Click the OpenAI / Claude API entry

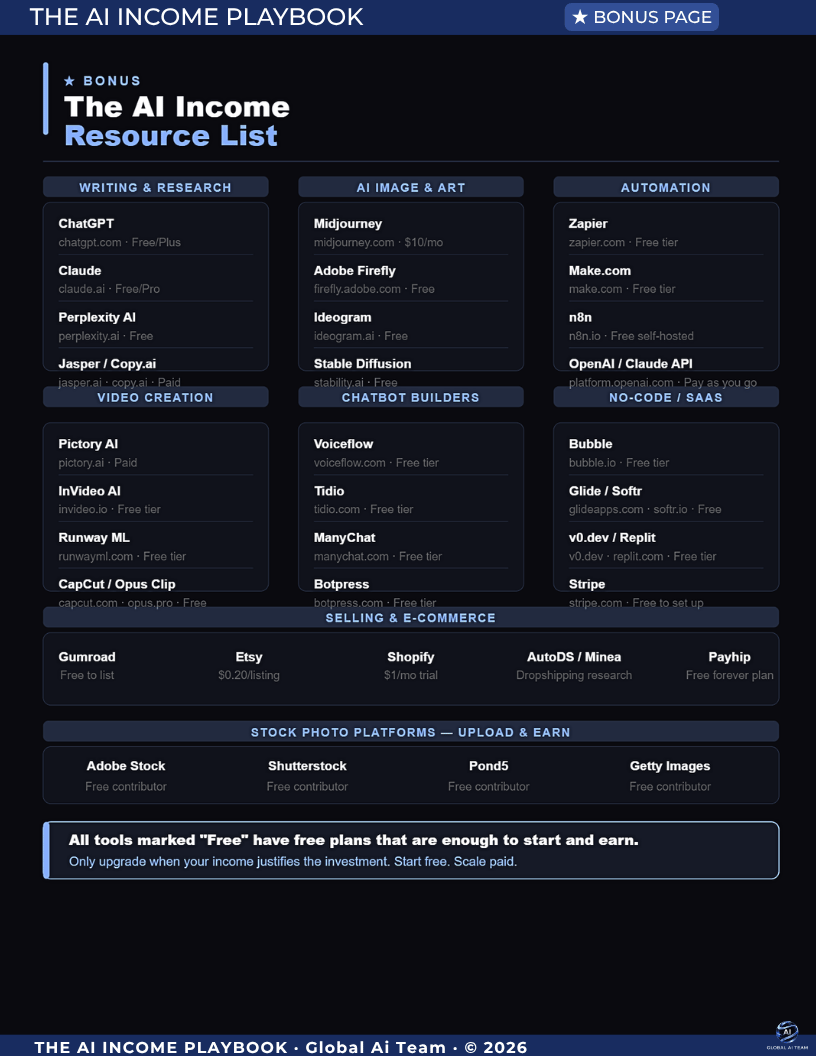tap(631, 364)
